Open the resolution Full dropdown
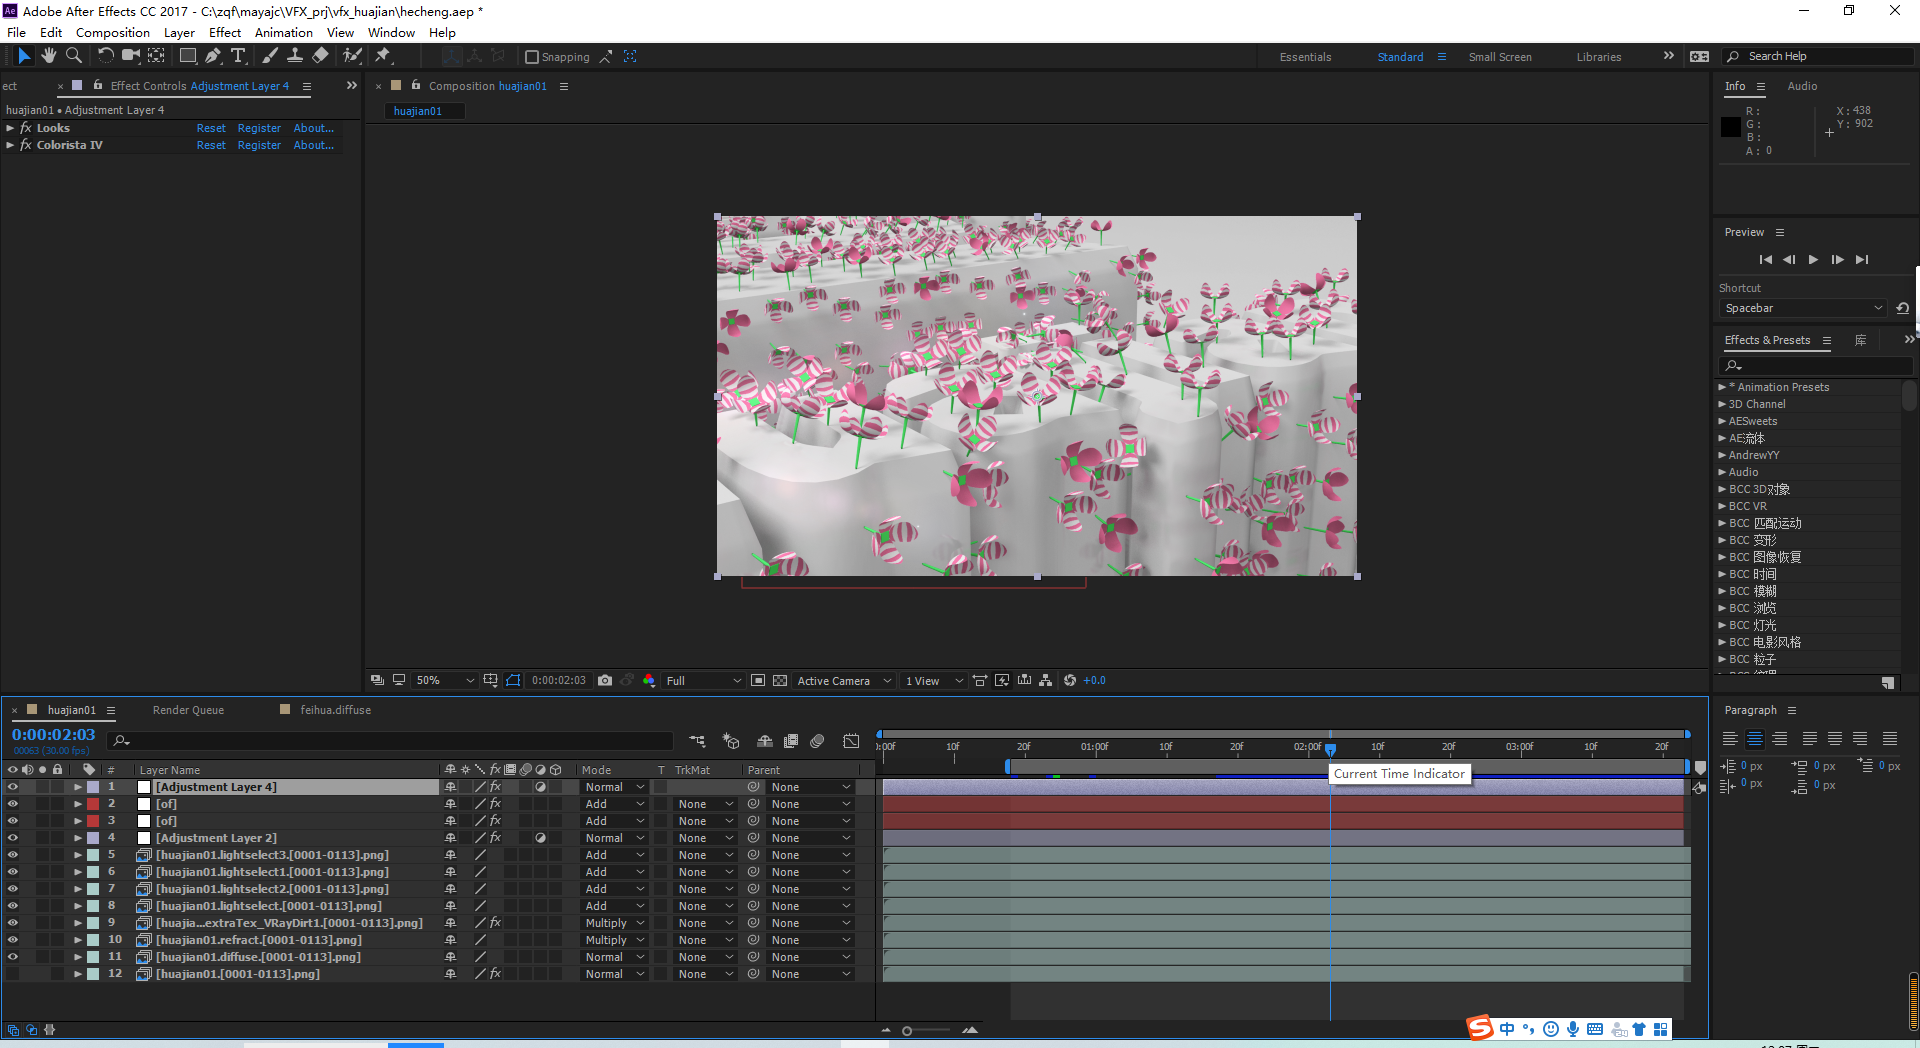This screenshot has width=1920, height=1048. [704, 680]
